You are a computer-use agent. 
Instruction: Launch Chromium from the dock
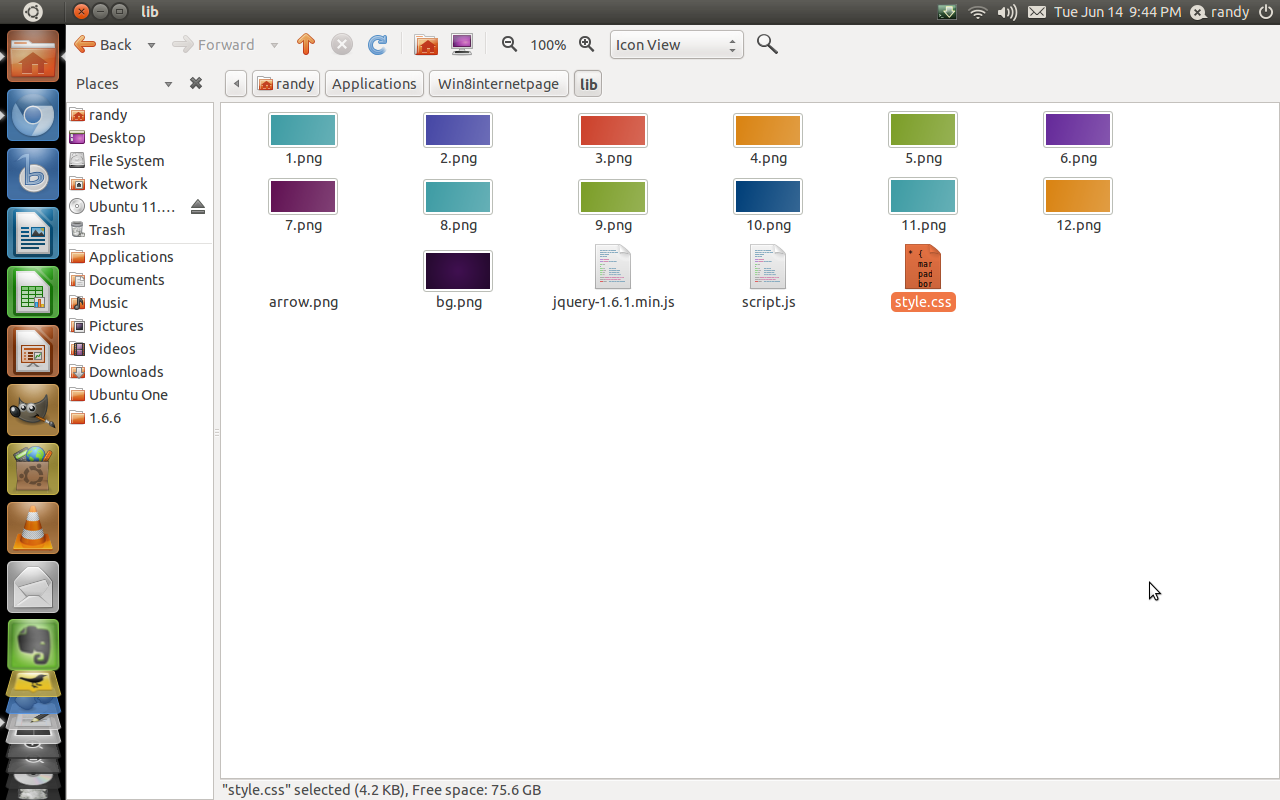pos(33,117)
